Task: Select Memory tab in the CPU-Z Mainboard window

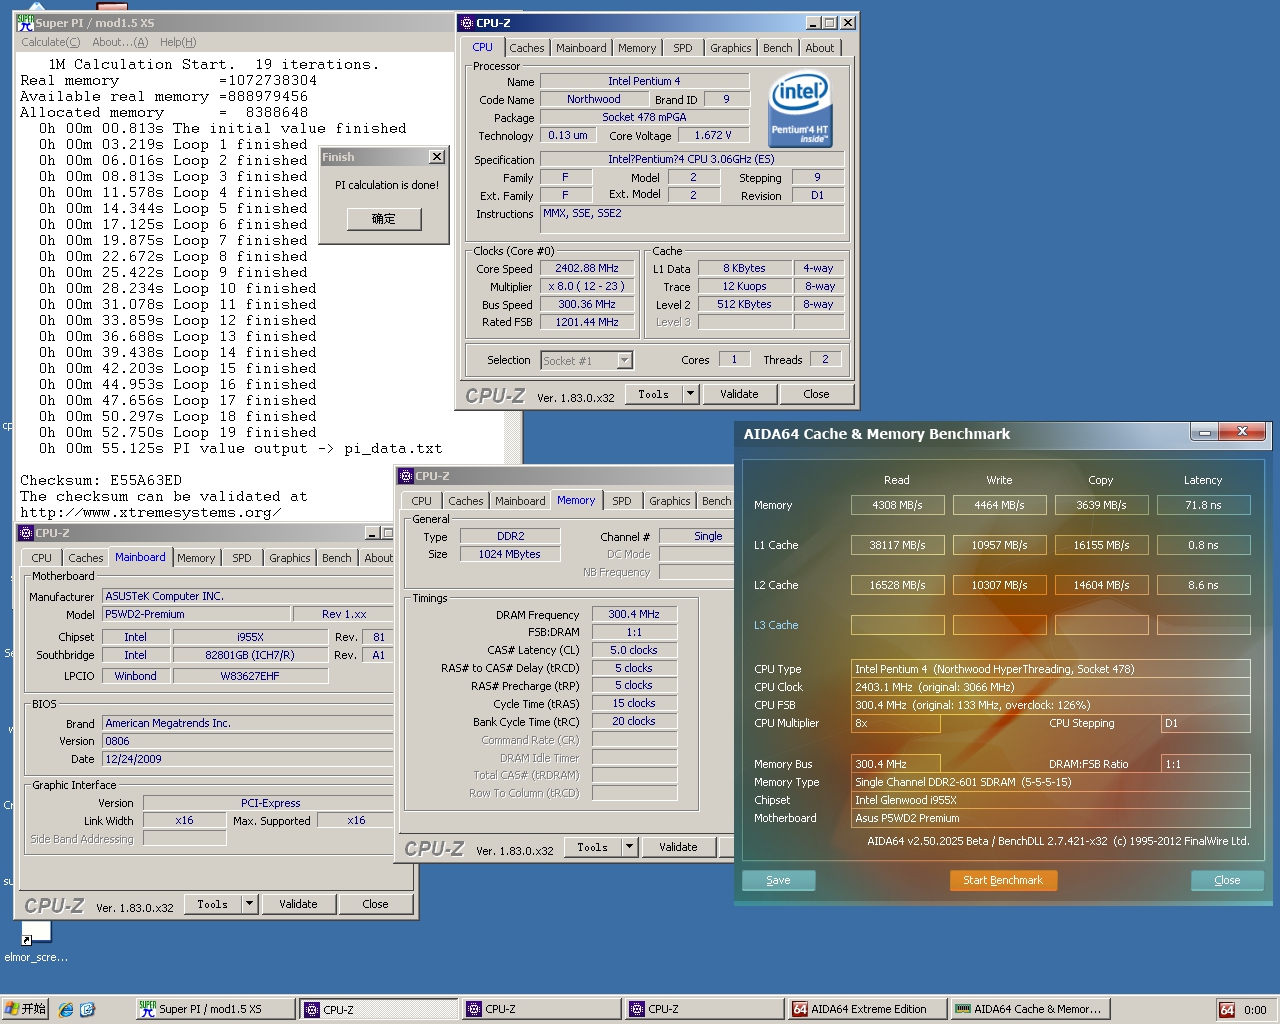Action: pos(196,558)
